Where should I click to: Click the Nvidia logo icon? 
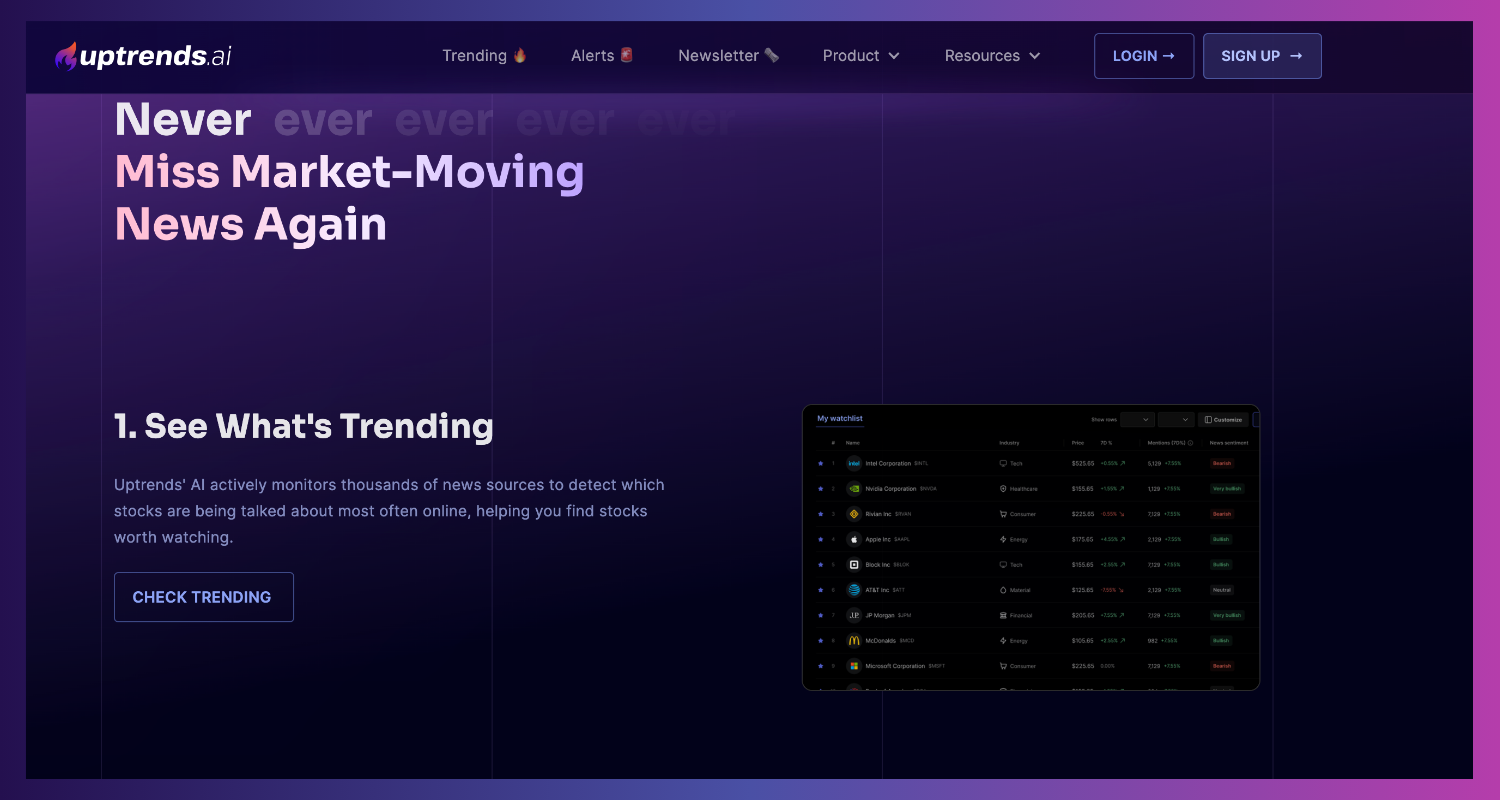point(854,489)
